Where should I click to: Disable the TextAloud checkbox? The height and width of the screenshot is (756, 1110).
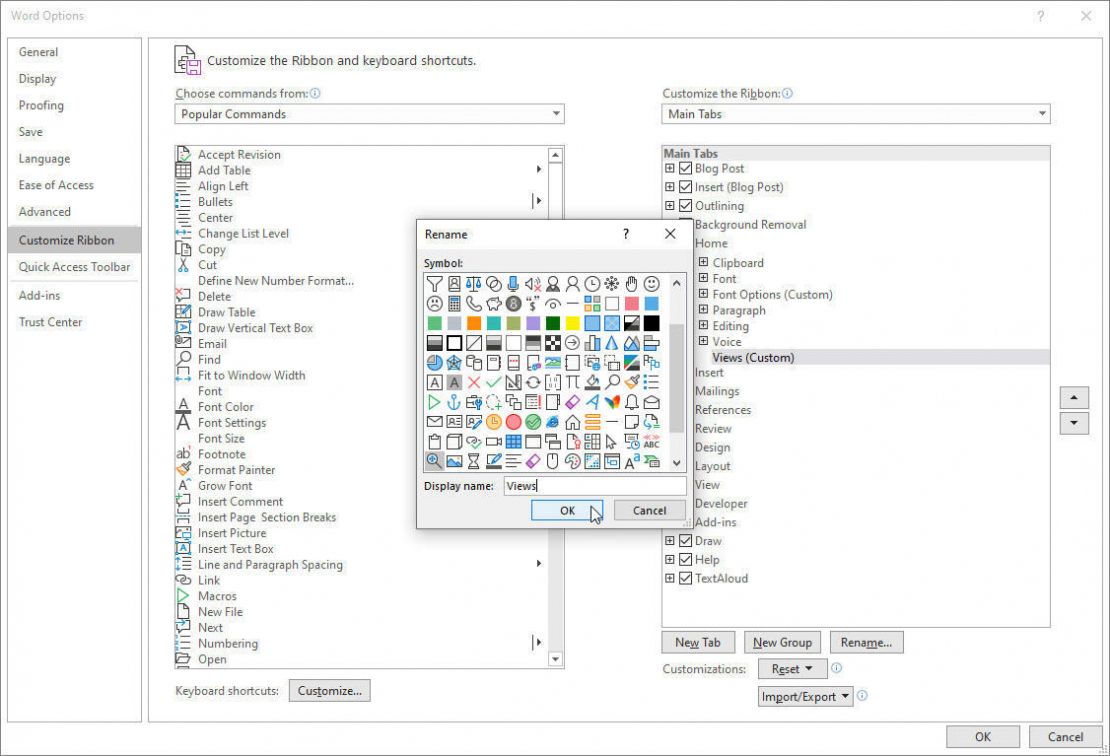click(686, 578)
